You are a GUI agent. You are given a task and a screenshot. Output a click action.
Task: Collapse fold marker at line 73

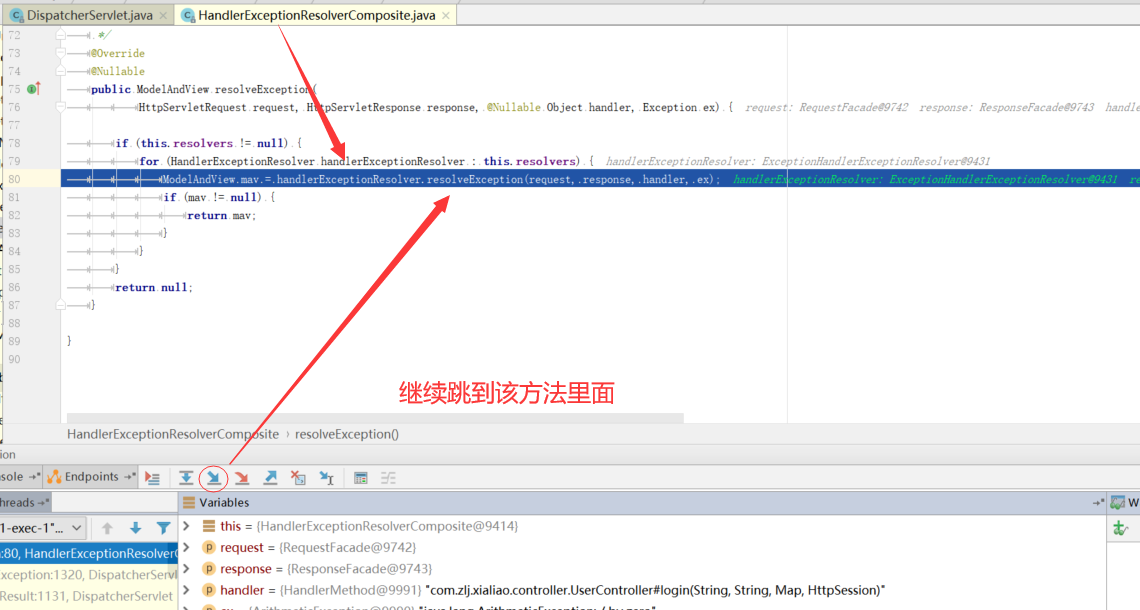click(x=61, y=53)
